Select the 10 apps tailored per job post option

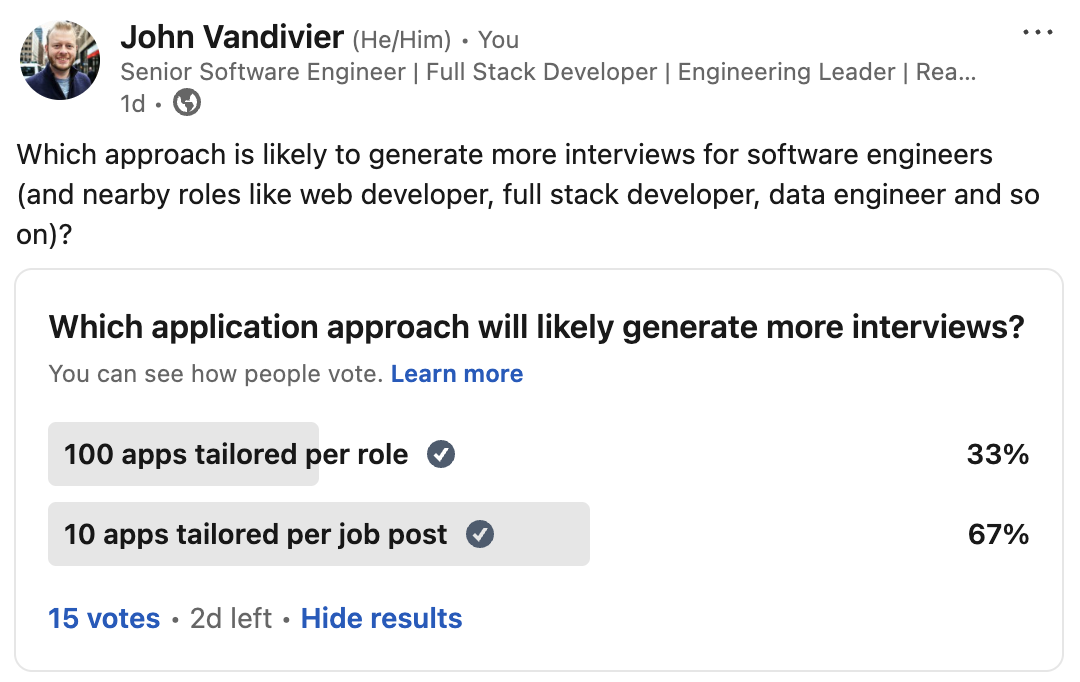click(256, 534)
